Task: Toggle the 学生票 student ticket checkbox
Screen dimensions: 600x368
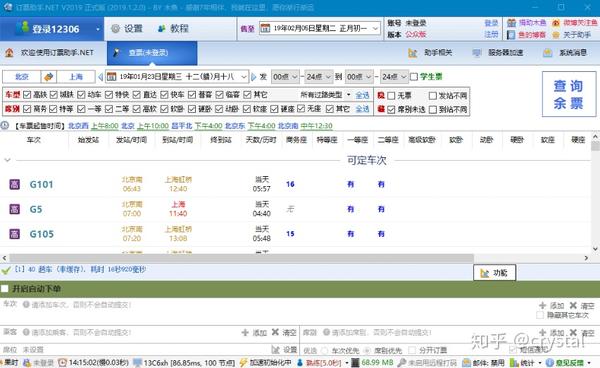Action: click(414, 77)
